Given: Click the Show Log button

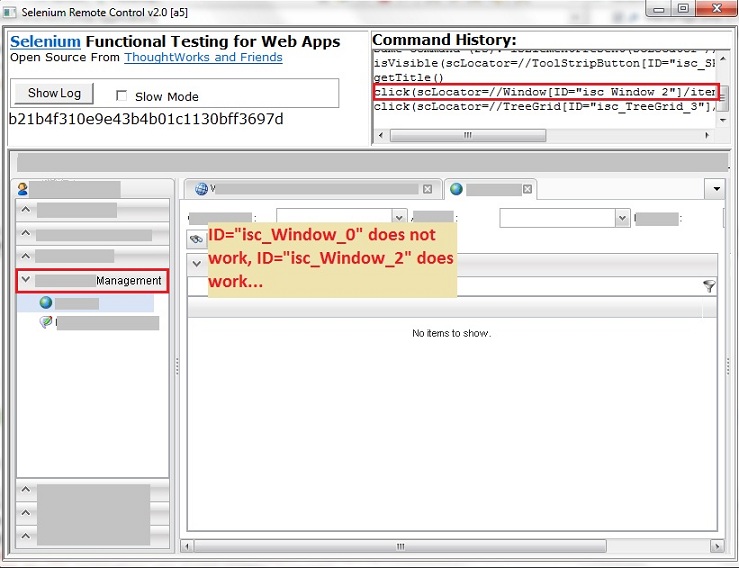Looking at the screenshot, I should [53, 93].
